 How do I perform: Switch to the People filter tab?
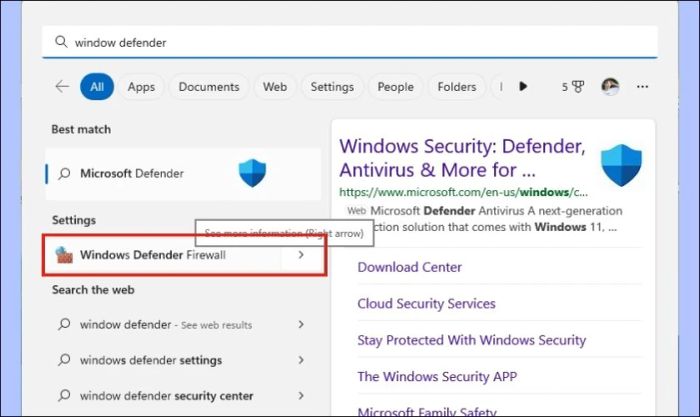[396, 87]
